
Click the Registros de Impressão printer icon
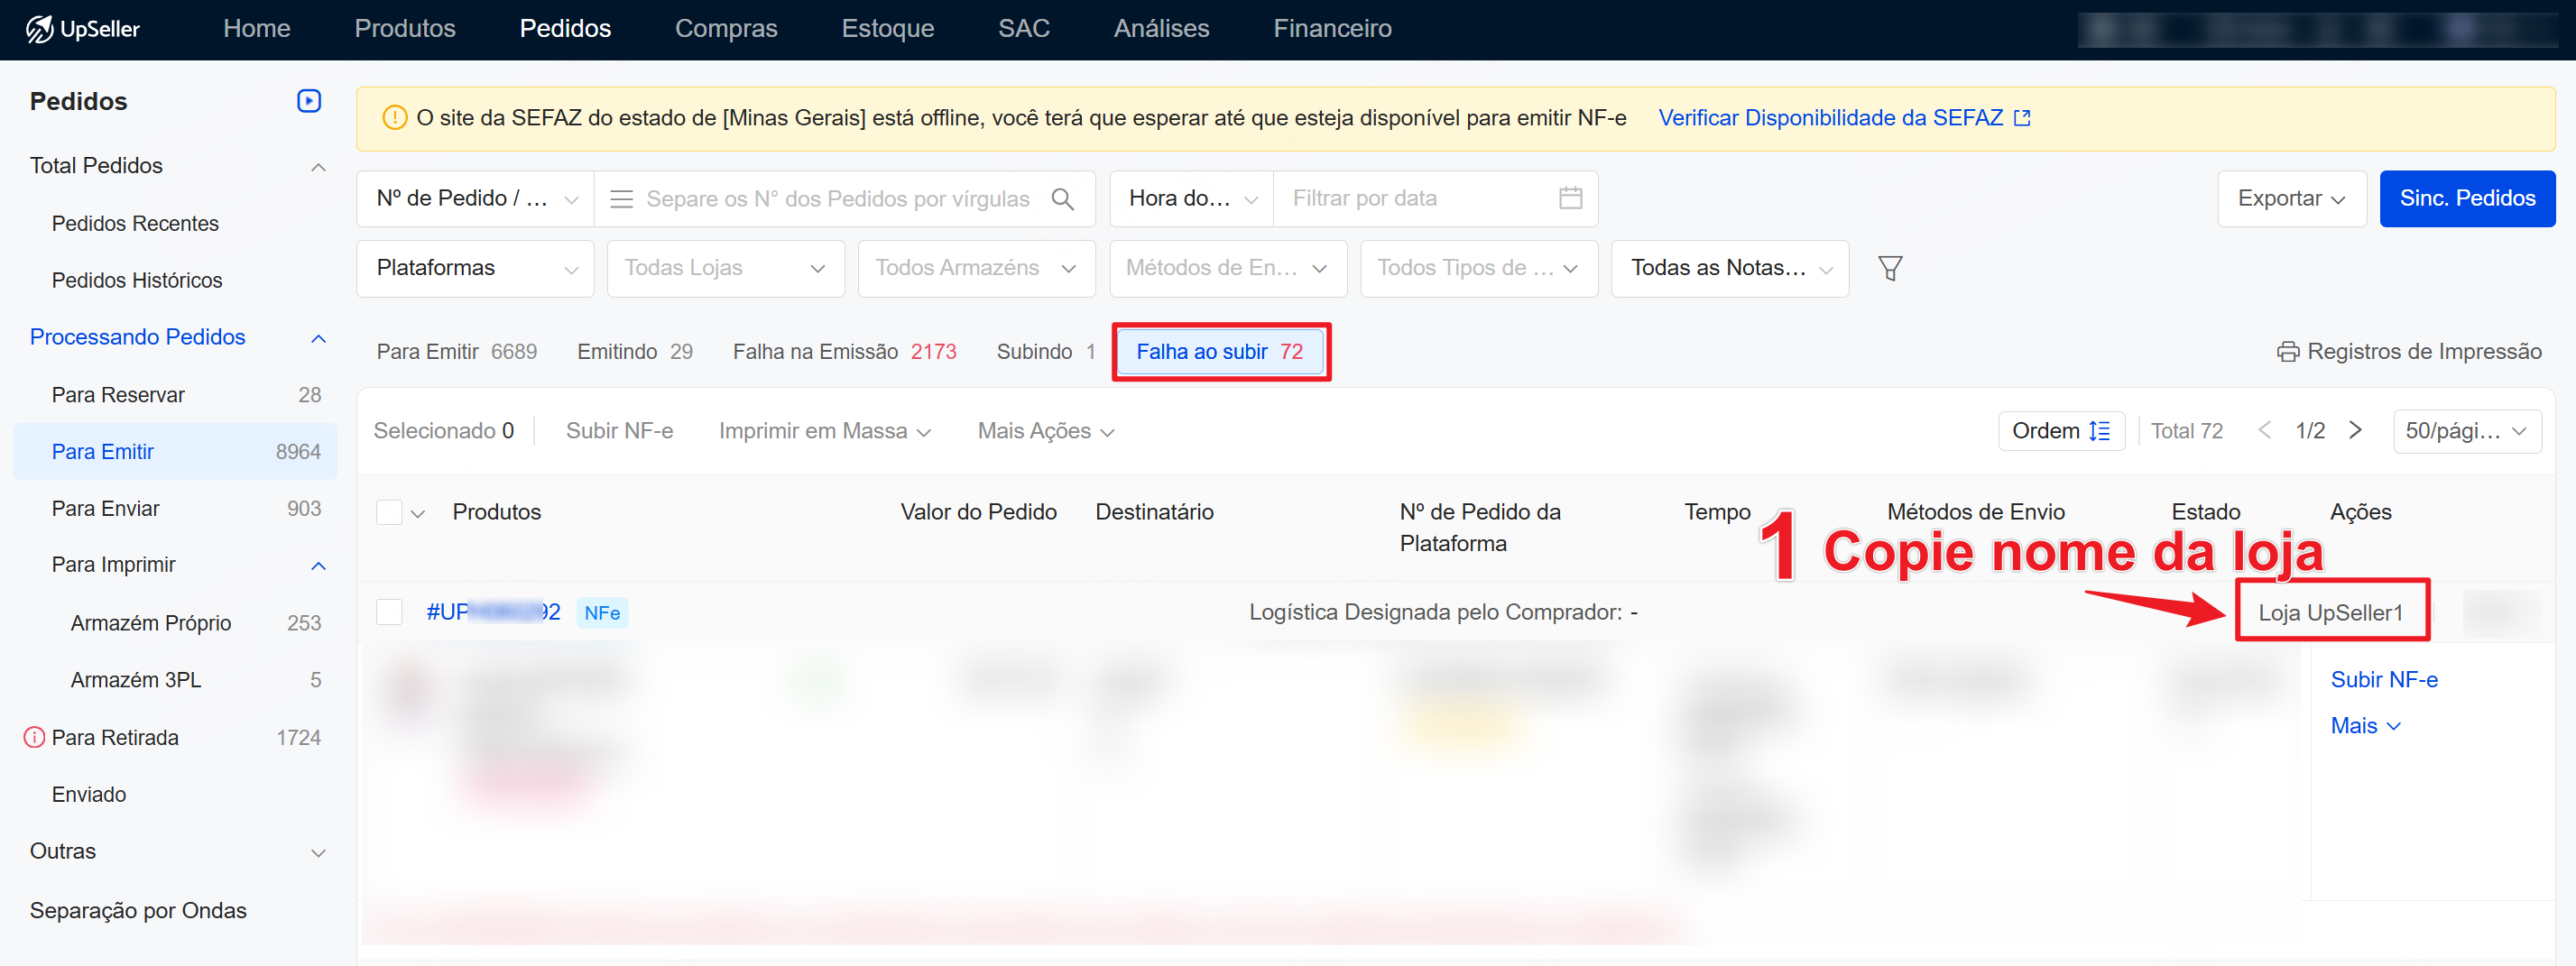tap(2287, 352)
